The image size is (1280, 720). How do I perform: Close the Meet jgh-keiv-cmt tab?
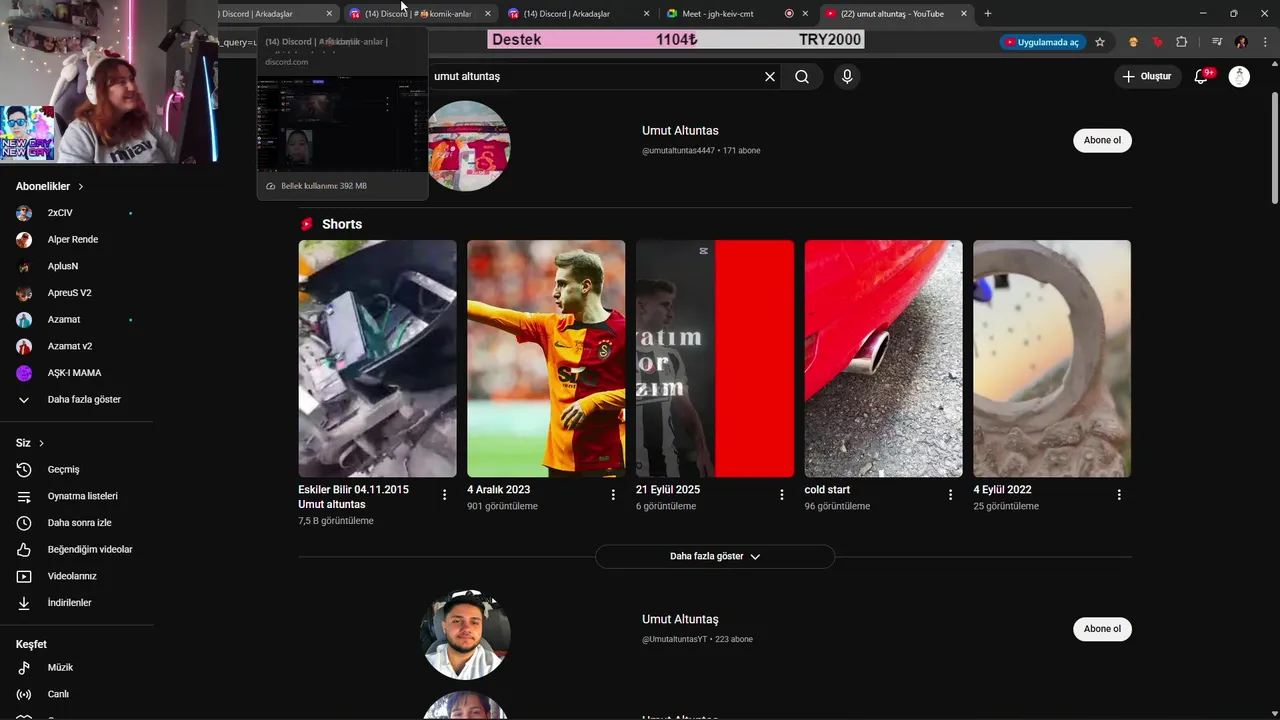click(x=805, y=13)
